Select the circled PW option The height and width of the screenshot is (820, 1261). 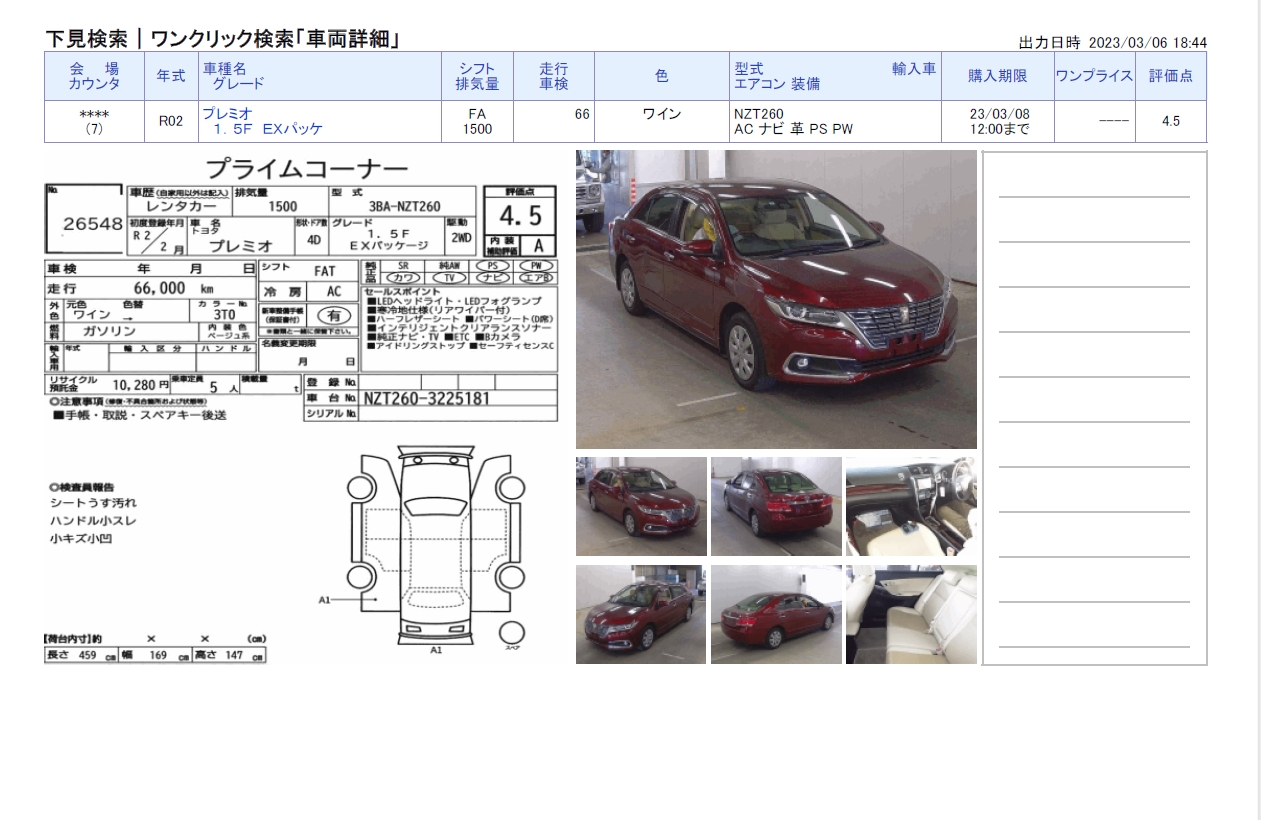(x=536, y=266)
